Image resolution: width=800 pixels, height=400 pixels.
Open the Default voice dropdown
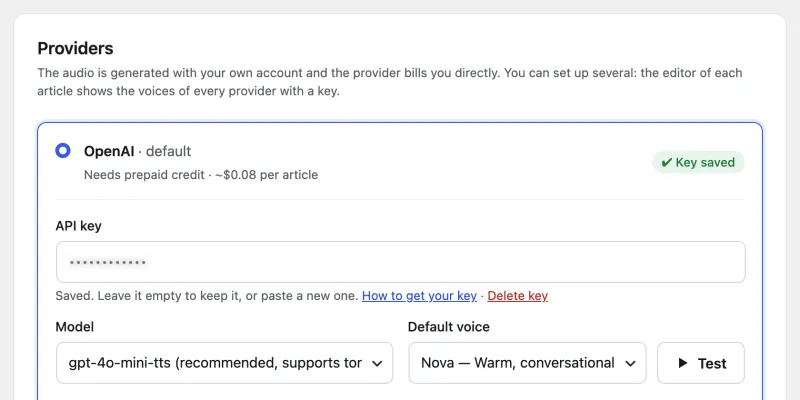pyautogui.click(x=528, y=363)
